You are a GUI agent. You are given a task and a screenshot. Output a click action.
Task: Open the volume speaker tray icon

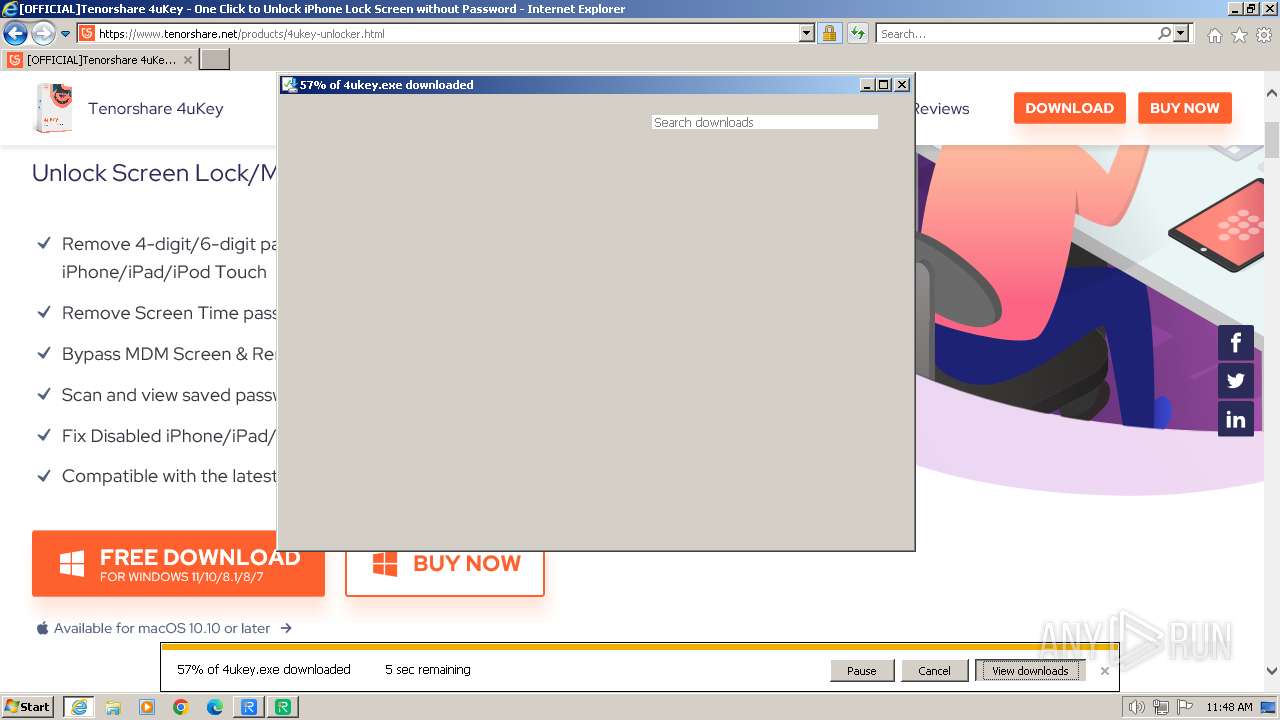tap(1136, 707)
